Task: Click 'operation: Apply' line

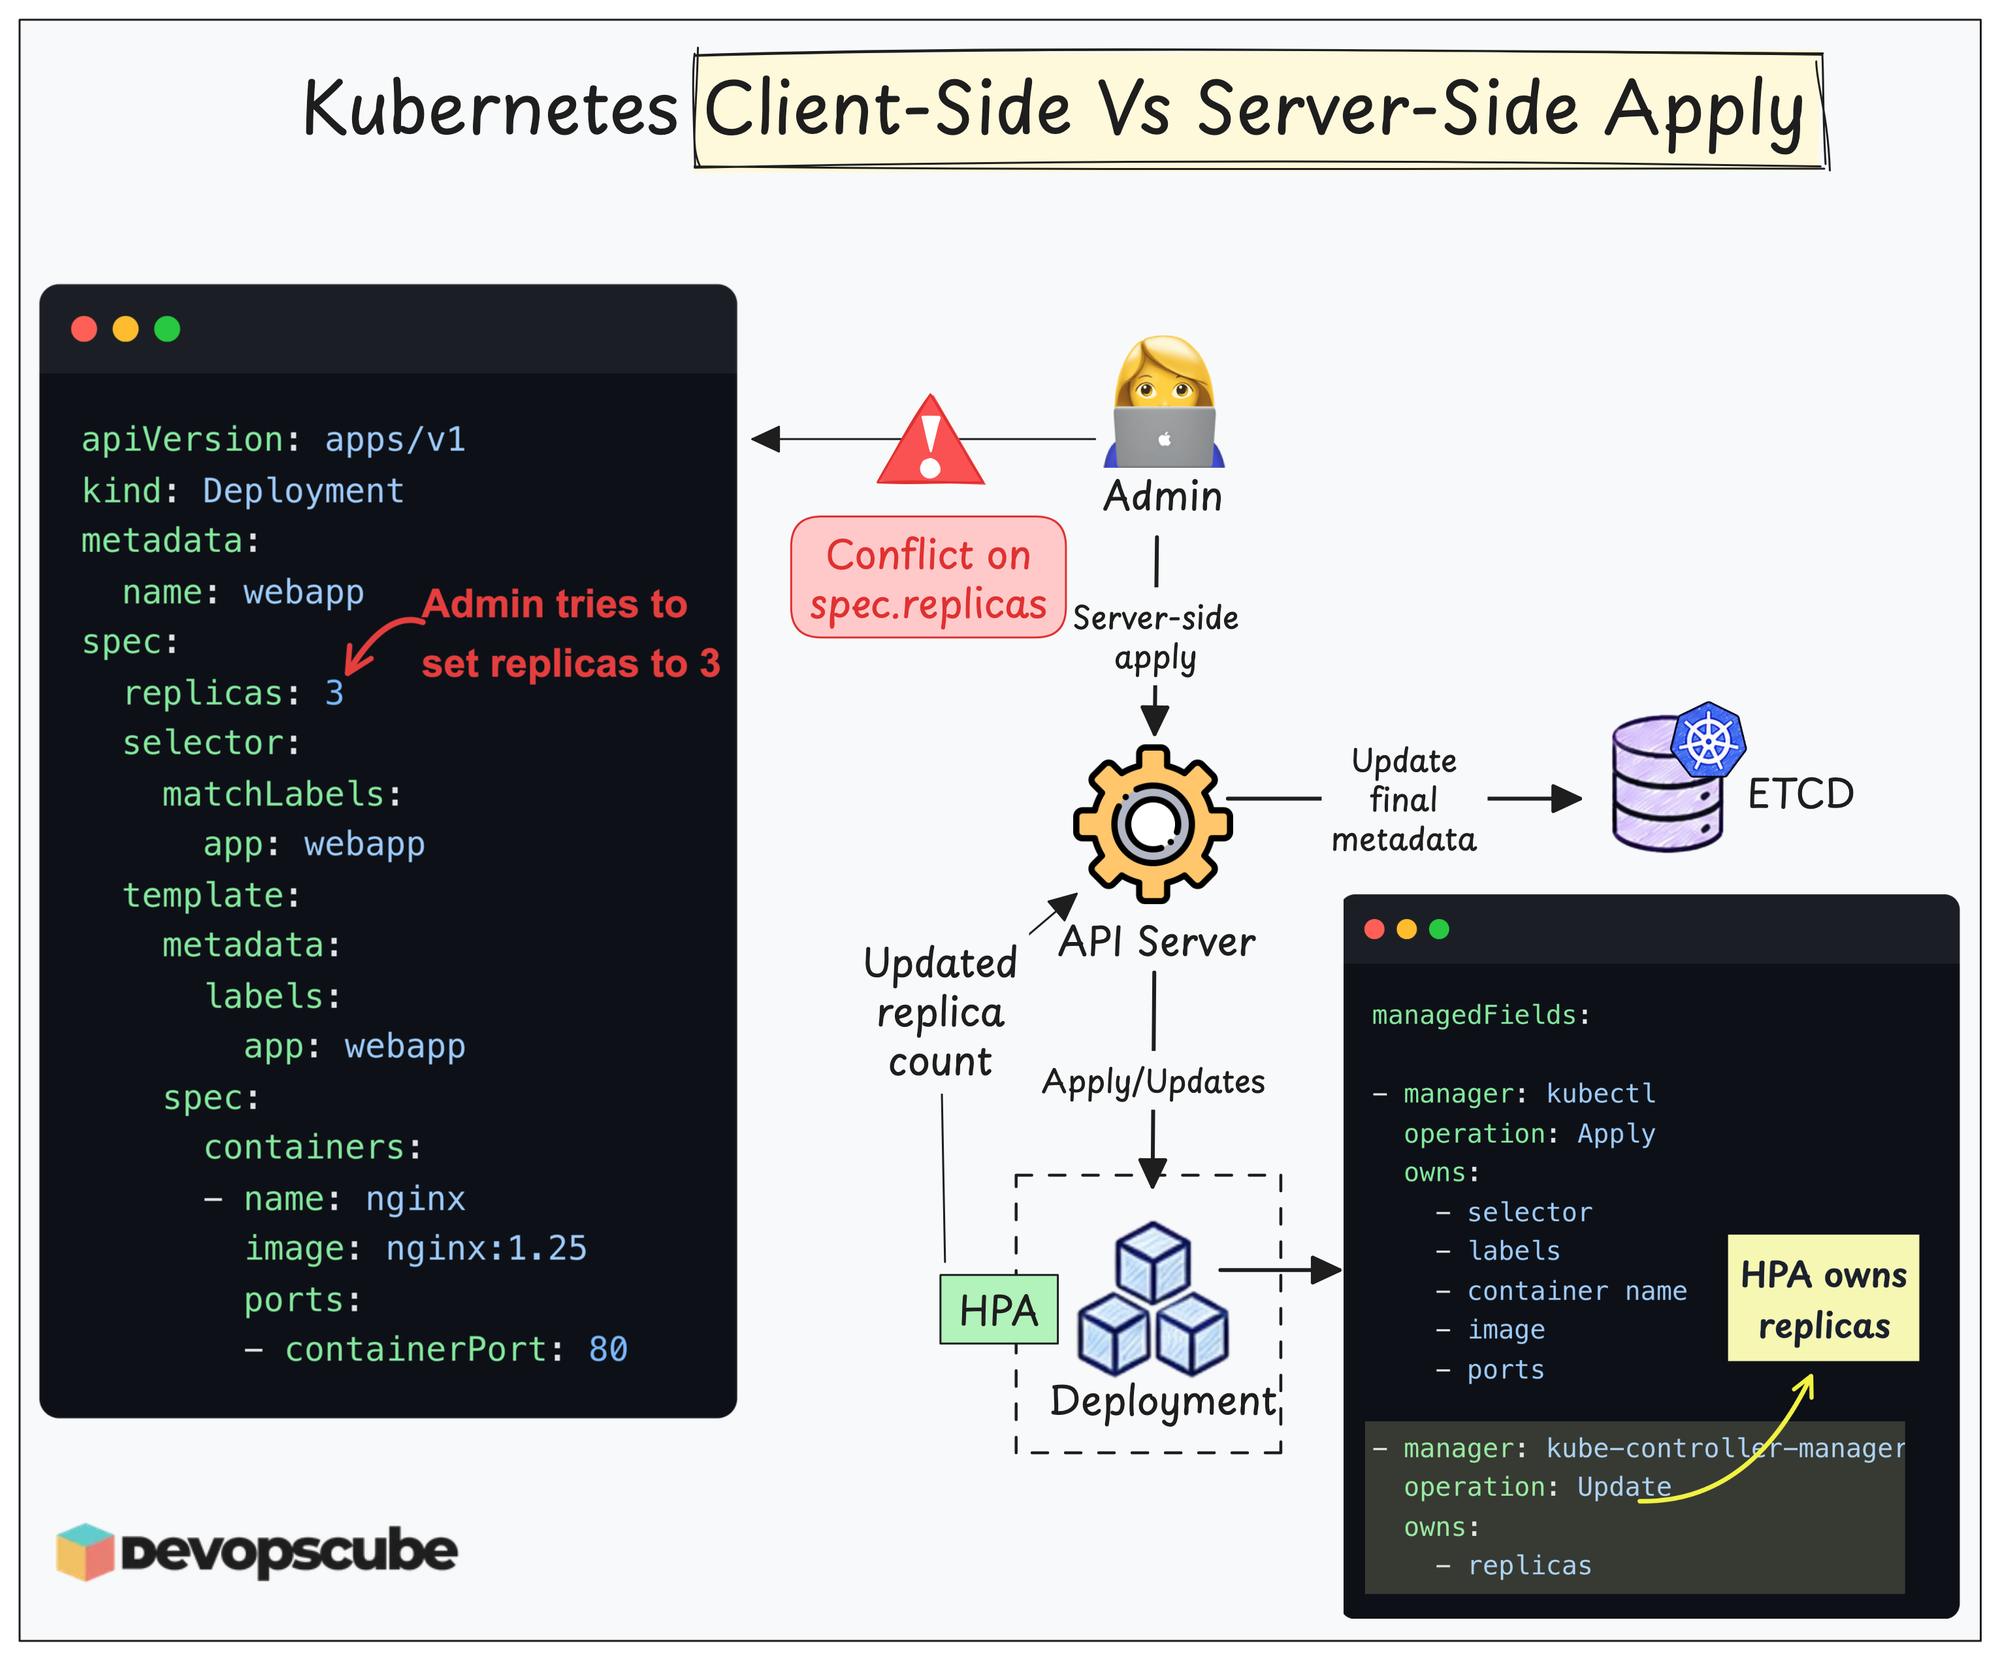Action: 1529,1134
